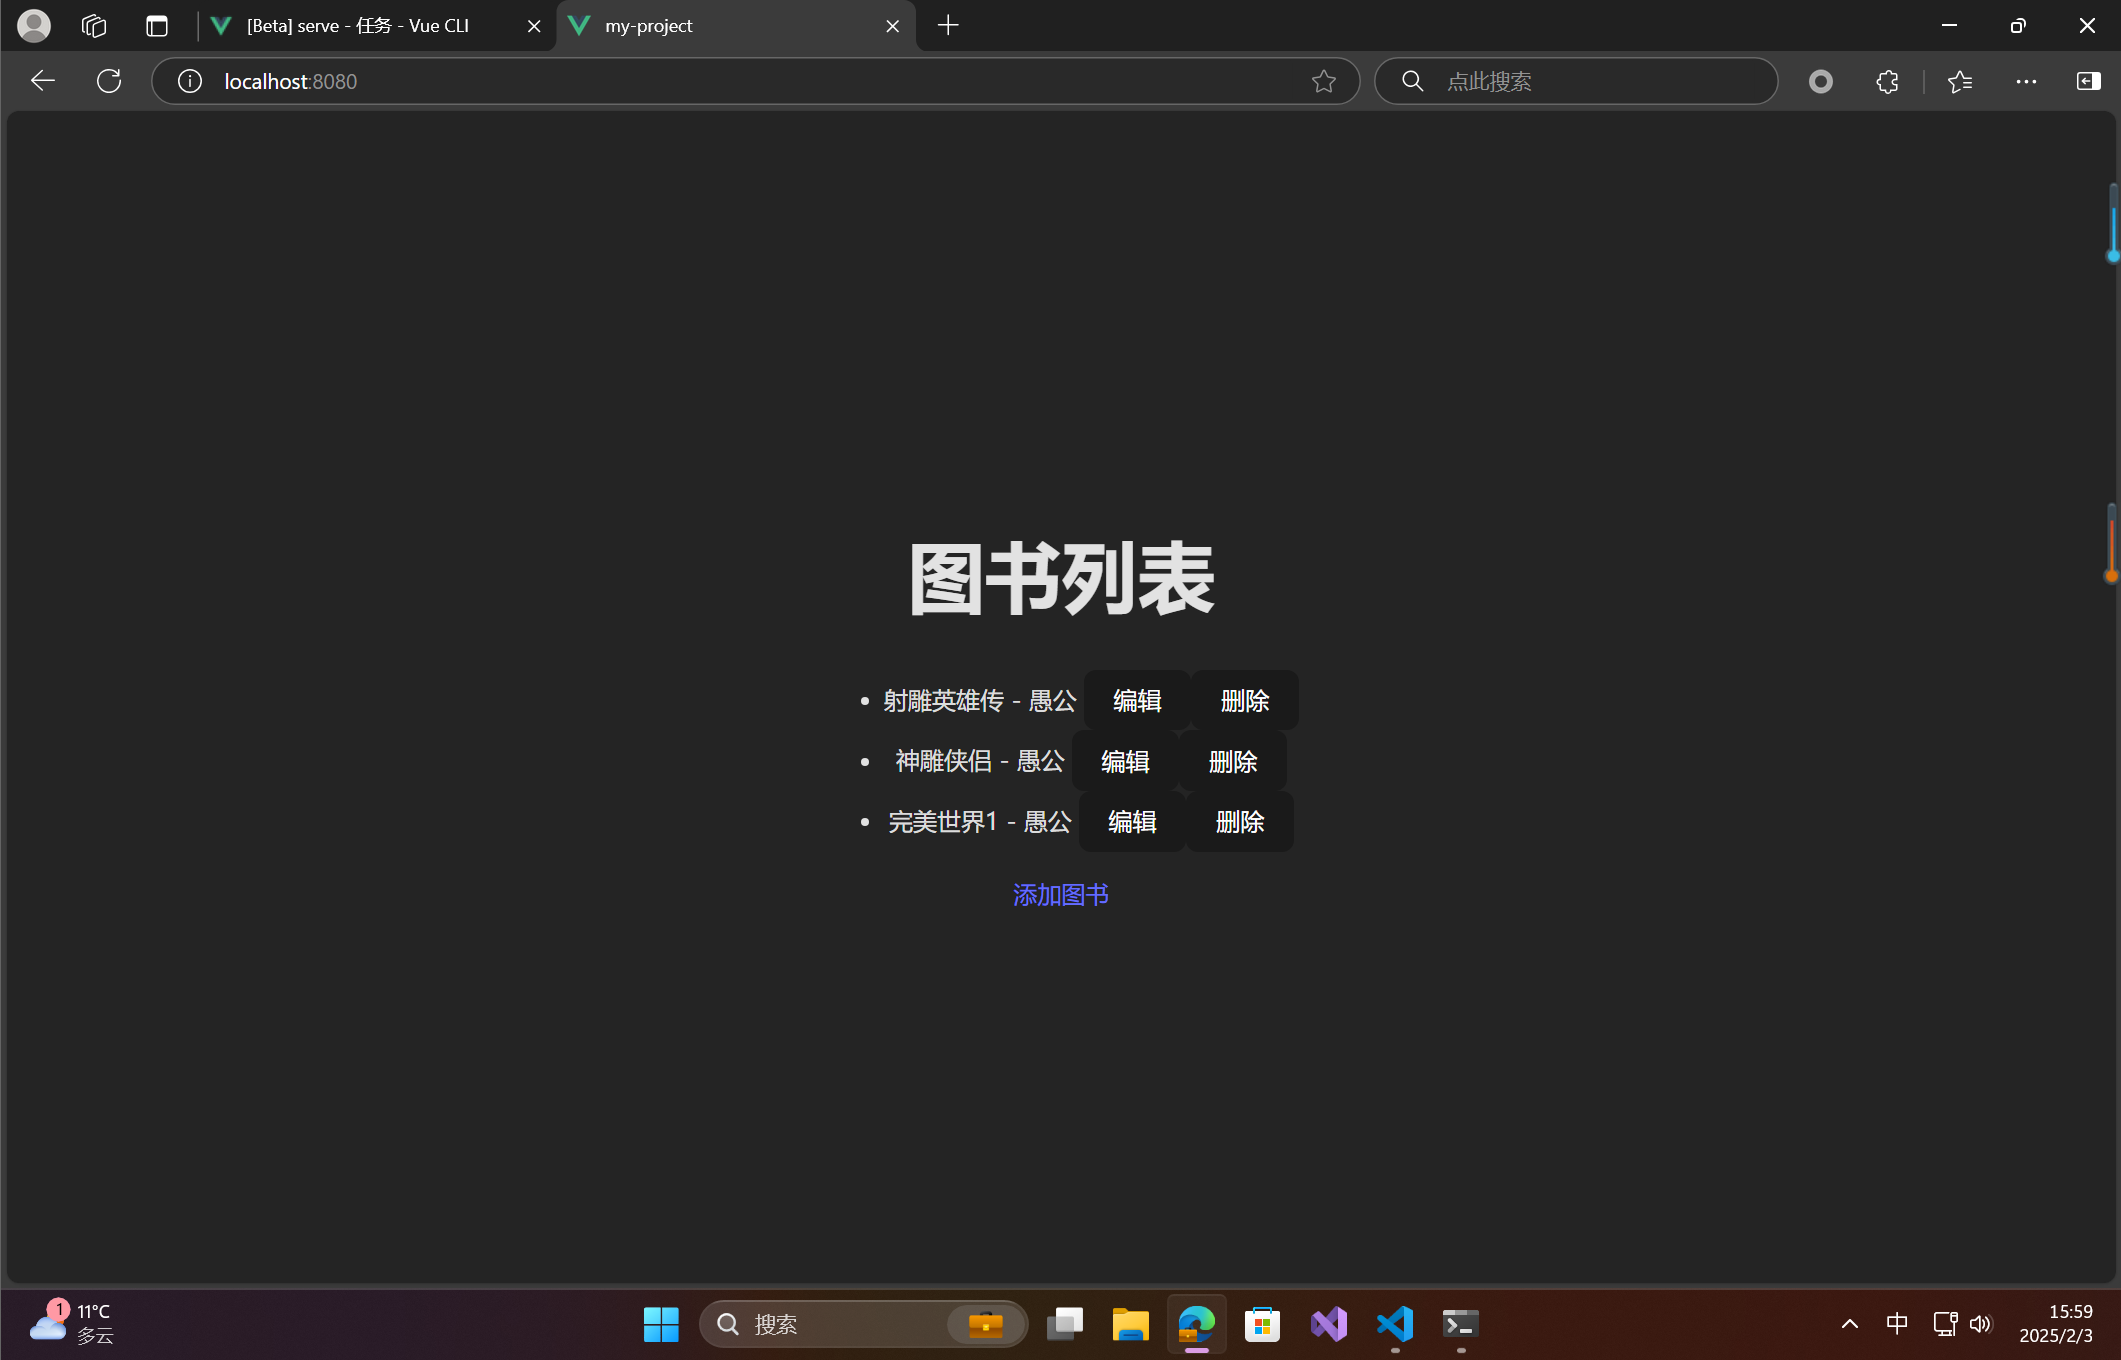Open the Windows Start menu
Viewport: 2121px width, 1360px height.
[x=661, y=1324]
